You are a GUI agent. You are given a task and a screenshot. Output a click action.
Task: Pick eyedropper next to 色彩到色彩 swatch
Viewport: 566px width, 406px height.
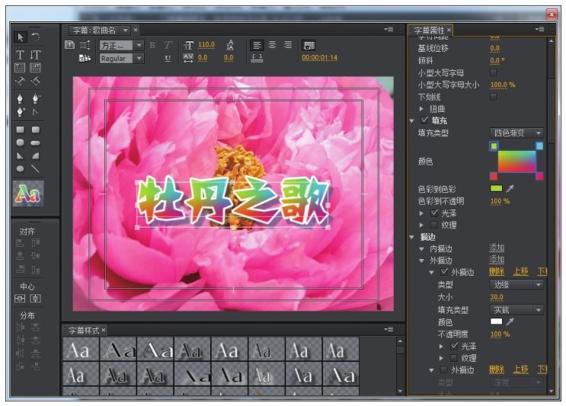[510, 189]
